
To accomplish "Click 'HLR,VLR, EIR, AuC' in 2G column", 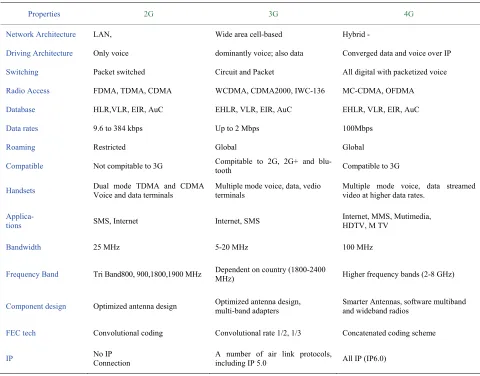I will [128, 110].
